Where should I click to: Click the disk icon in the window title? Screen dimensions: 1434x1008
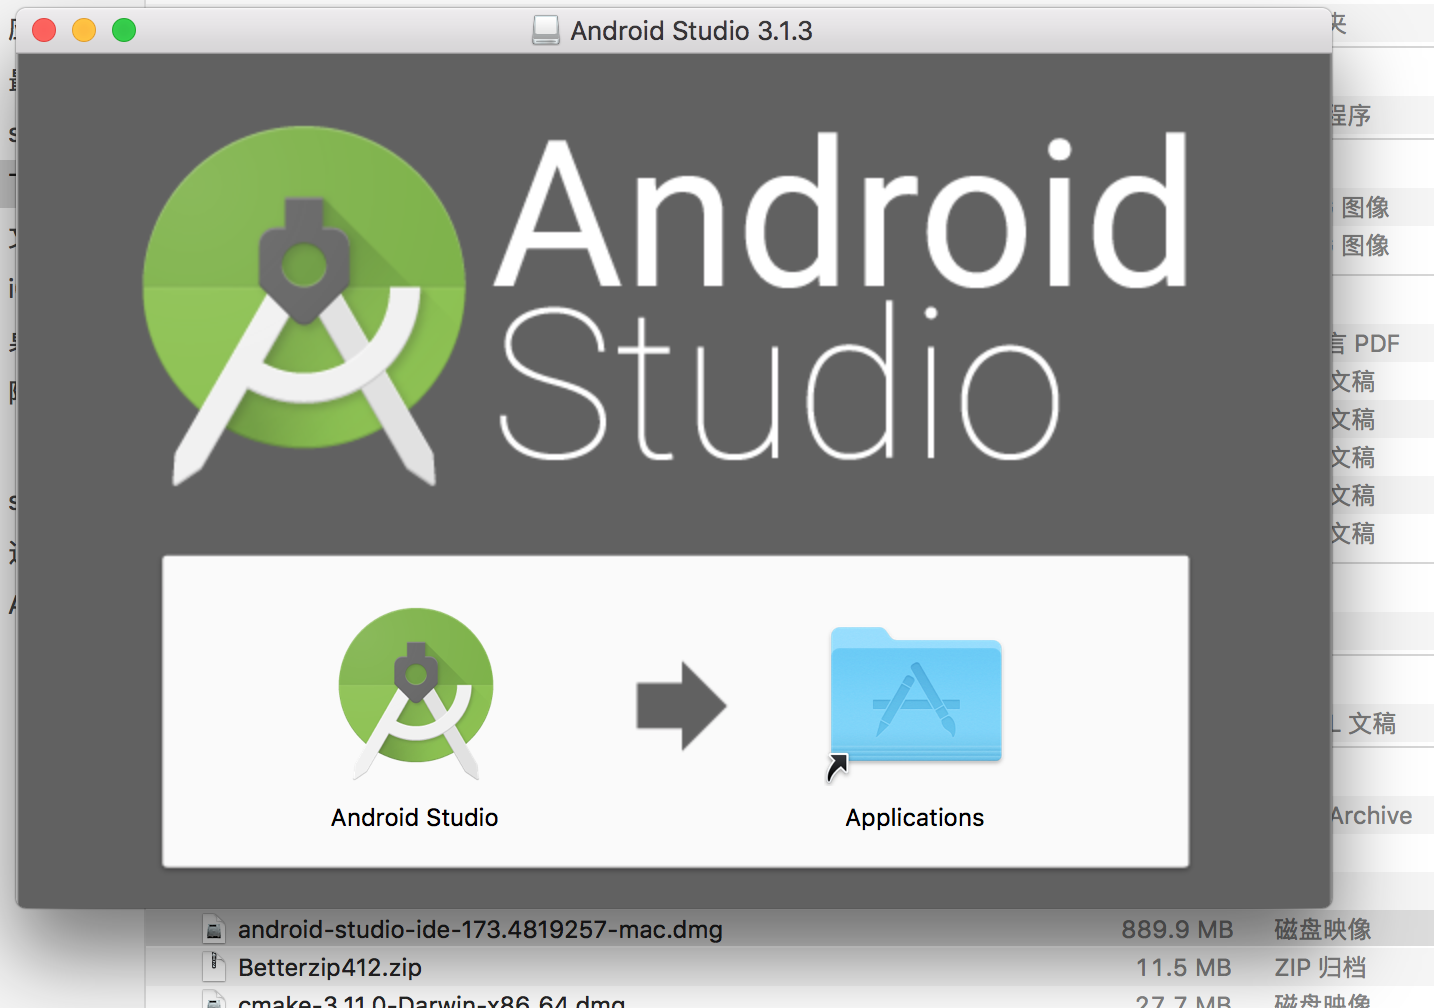pyautogui.click(x=546, y=31)
